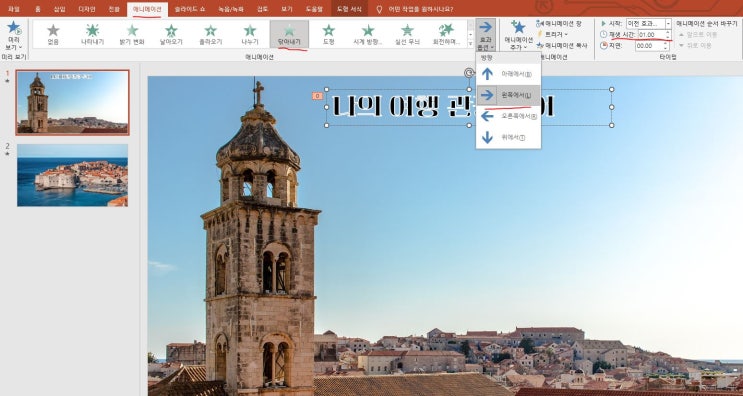Apply the 올라오기 (Float In) animation
Viewport: 743px width, 396px height.
[210, 34]
